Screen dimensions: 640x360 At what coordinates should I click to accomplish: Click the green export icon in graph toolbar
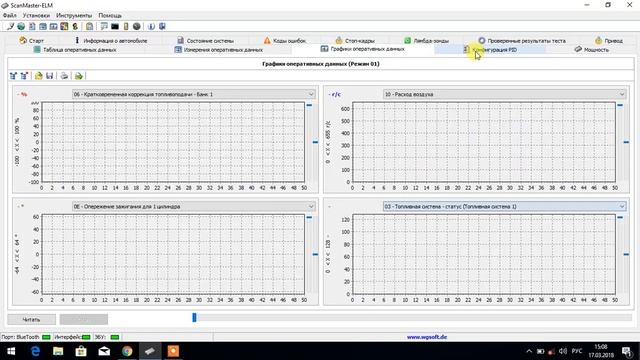click(79, 76)
